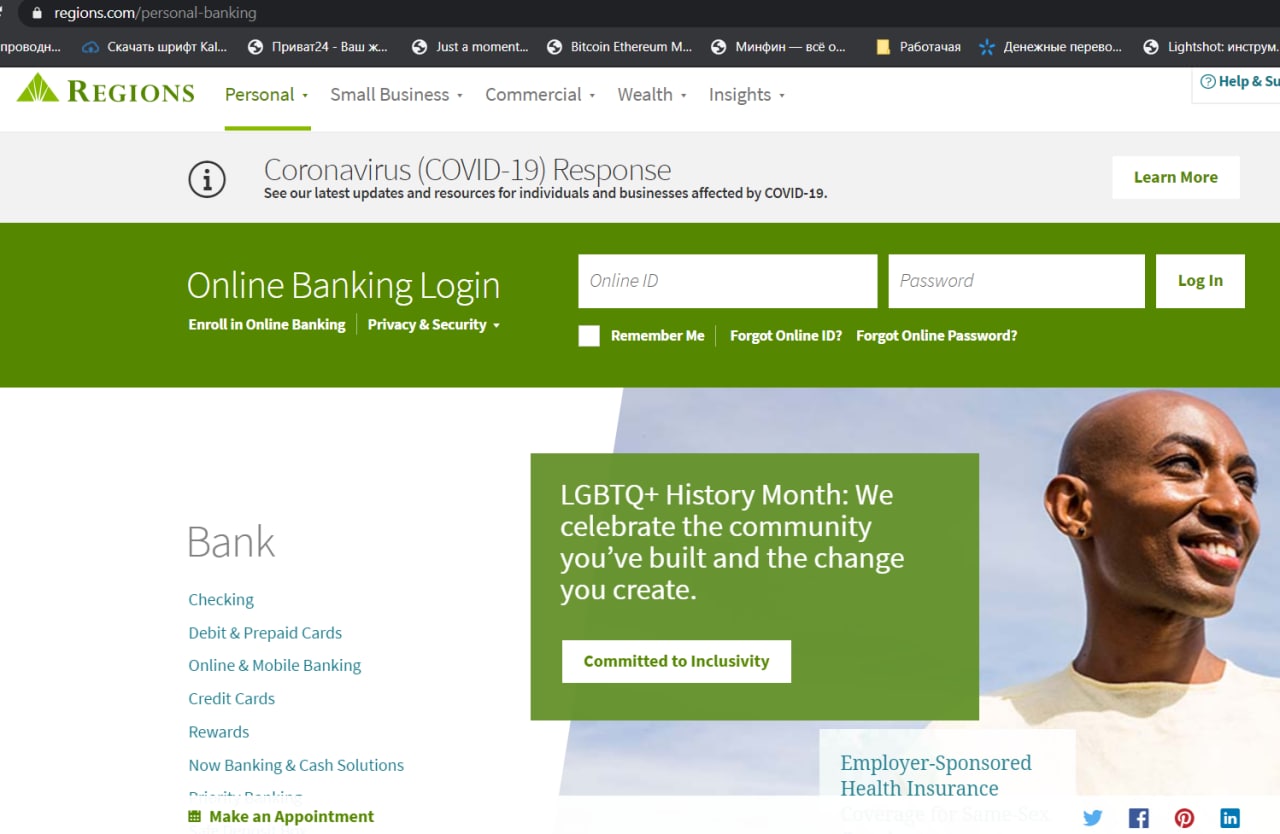The height and width of the screenshot is (834, 1280).
Task: Open the Credit Cards link
Action: pyautogui.click(x=232, y=699)
